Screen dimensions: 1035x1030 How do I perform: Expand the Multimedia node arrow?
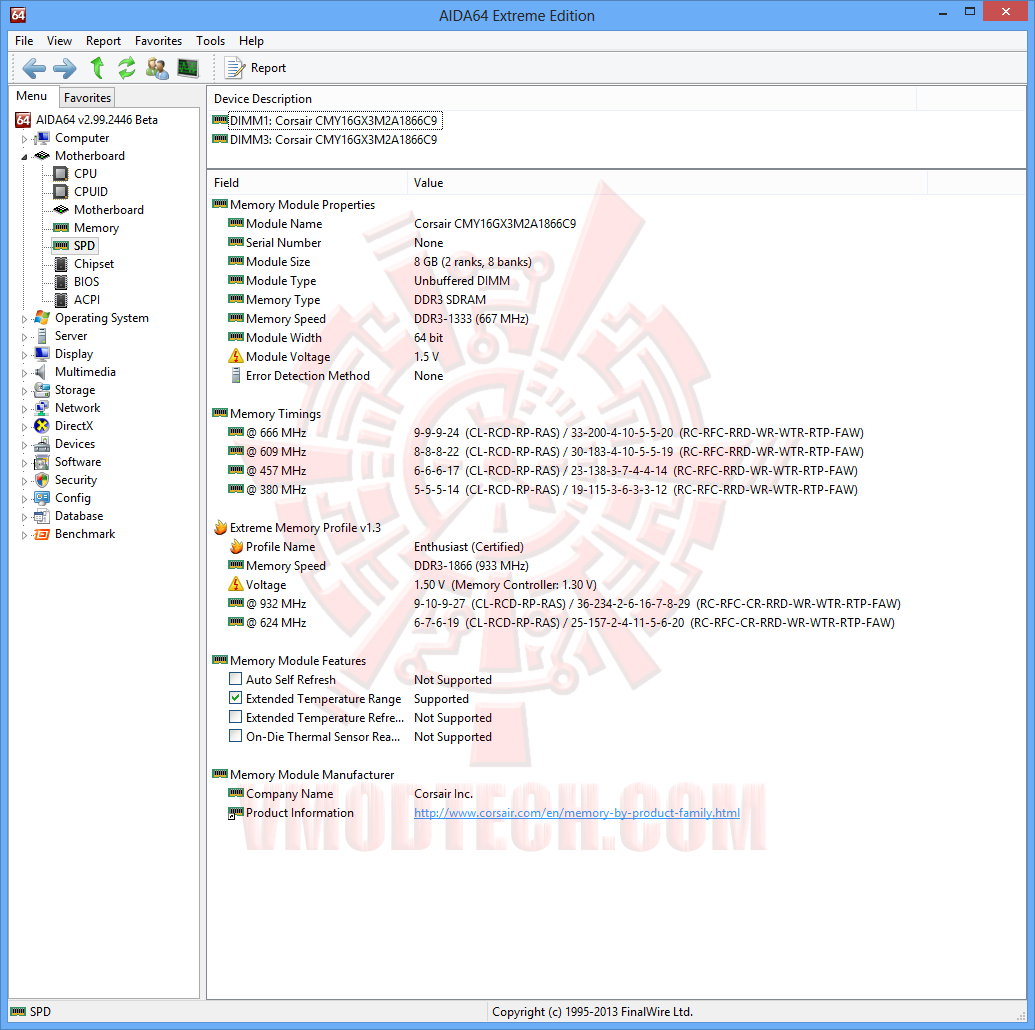tap(24, 373)
